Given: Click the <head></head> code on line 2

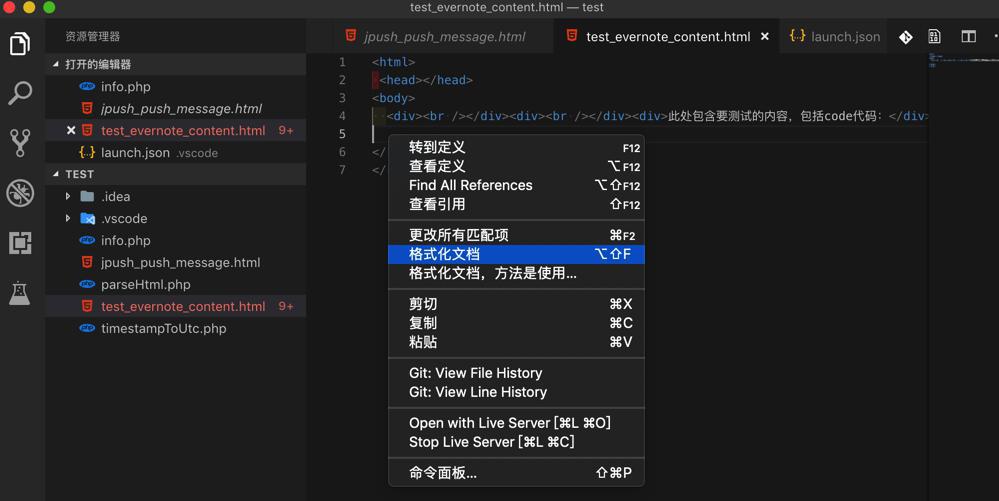Looking at the screenshot, I should (426, 80).
